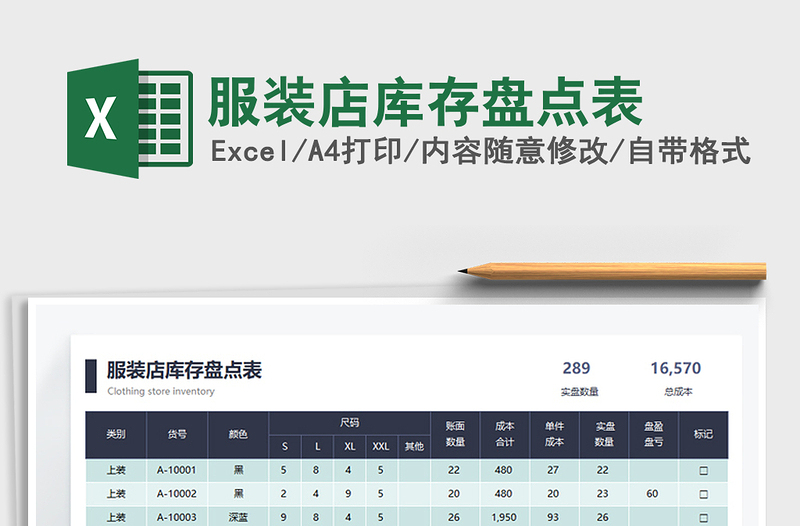The width and height of the screenshot is (800, 526).
Task: Click the 上装 cell in row A-10001
Action: tap(116, 470)
